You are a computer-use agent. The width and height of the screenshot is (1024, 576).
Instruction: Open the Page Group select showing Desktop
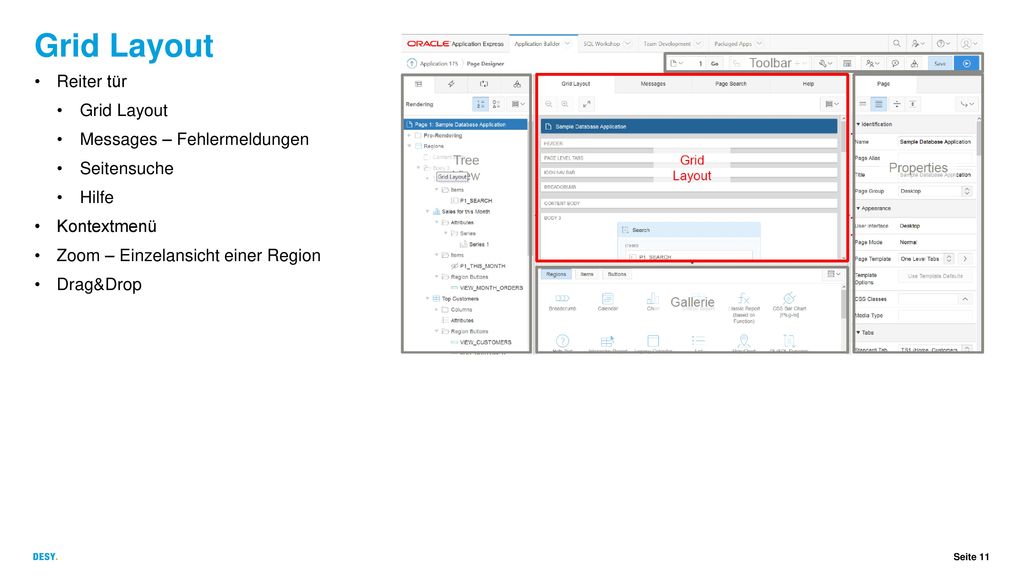[x=935, y=191]
